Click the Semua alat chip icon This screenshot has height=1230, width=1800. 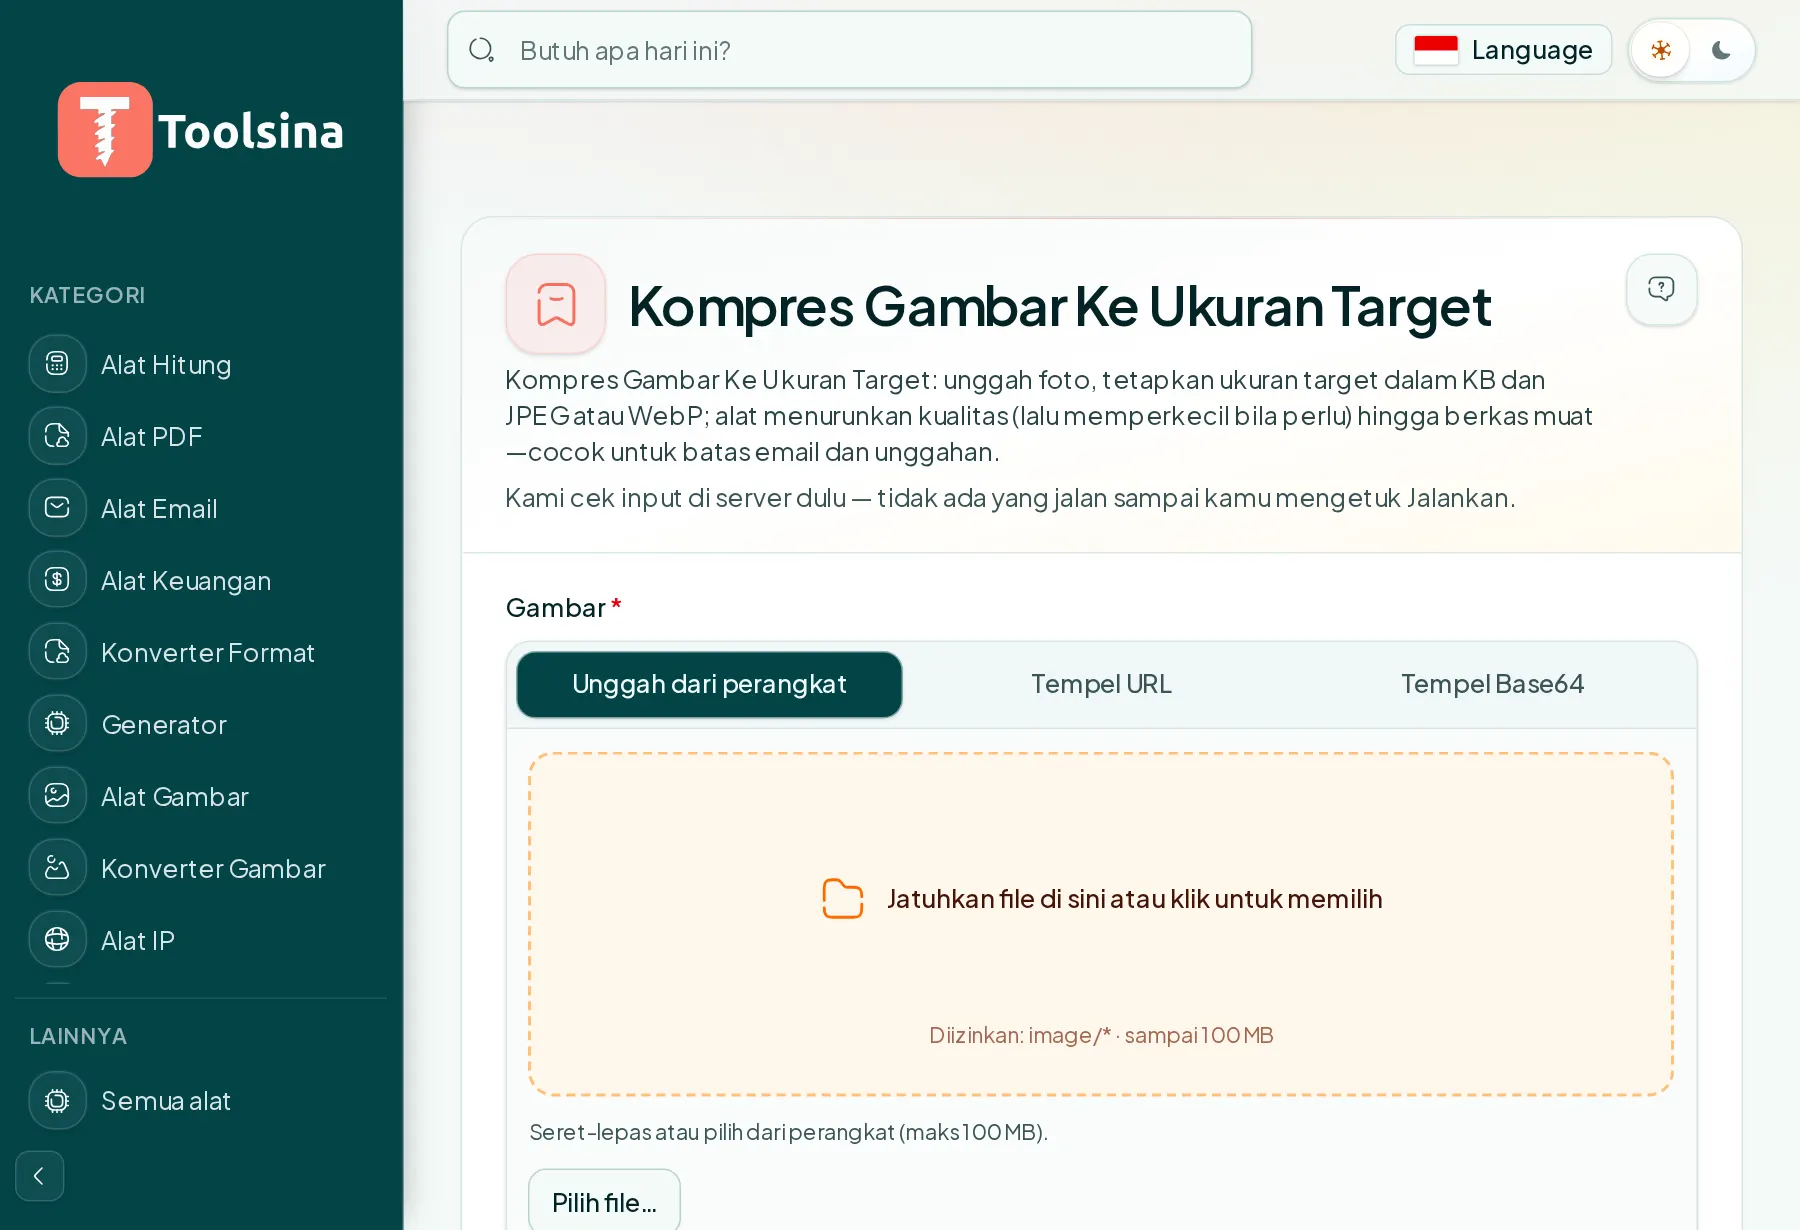coord(58,1101)
